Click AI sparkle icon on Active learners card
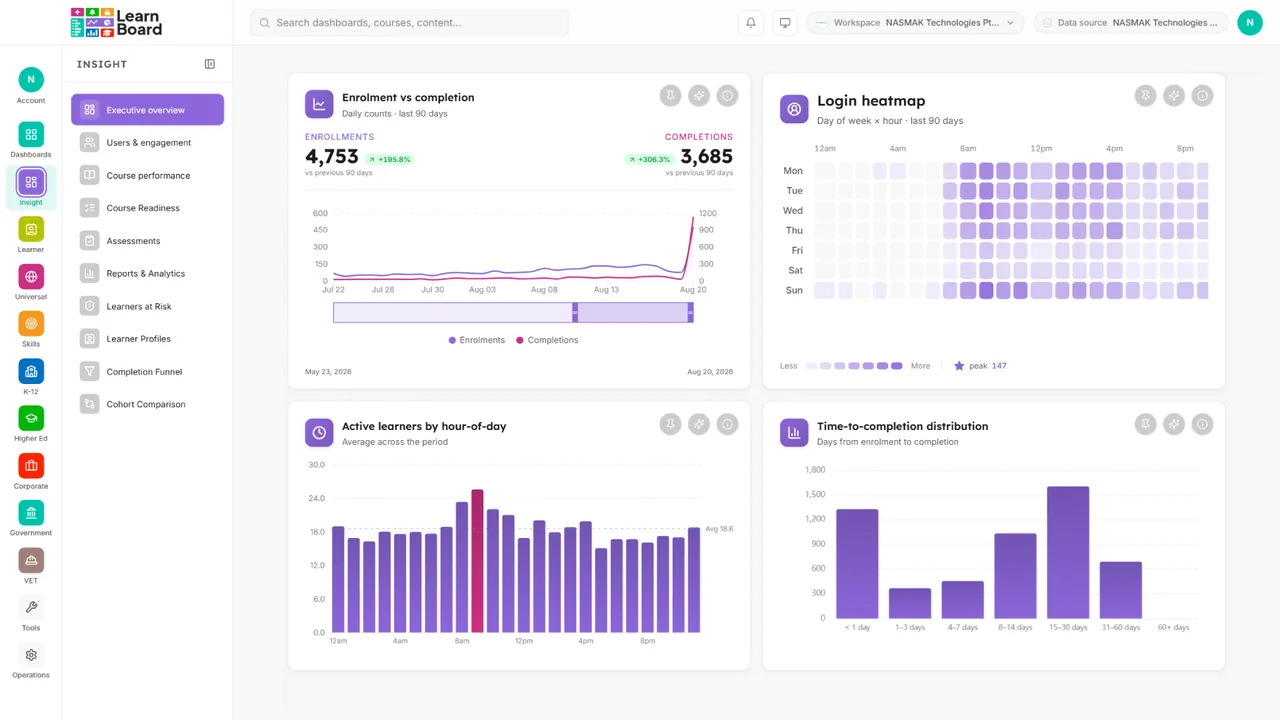Screen dimensions: 1280x720 [699, 424]
